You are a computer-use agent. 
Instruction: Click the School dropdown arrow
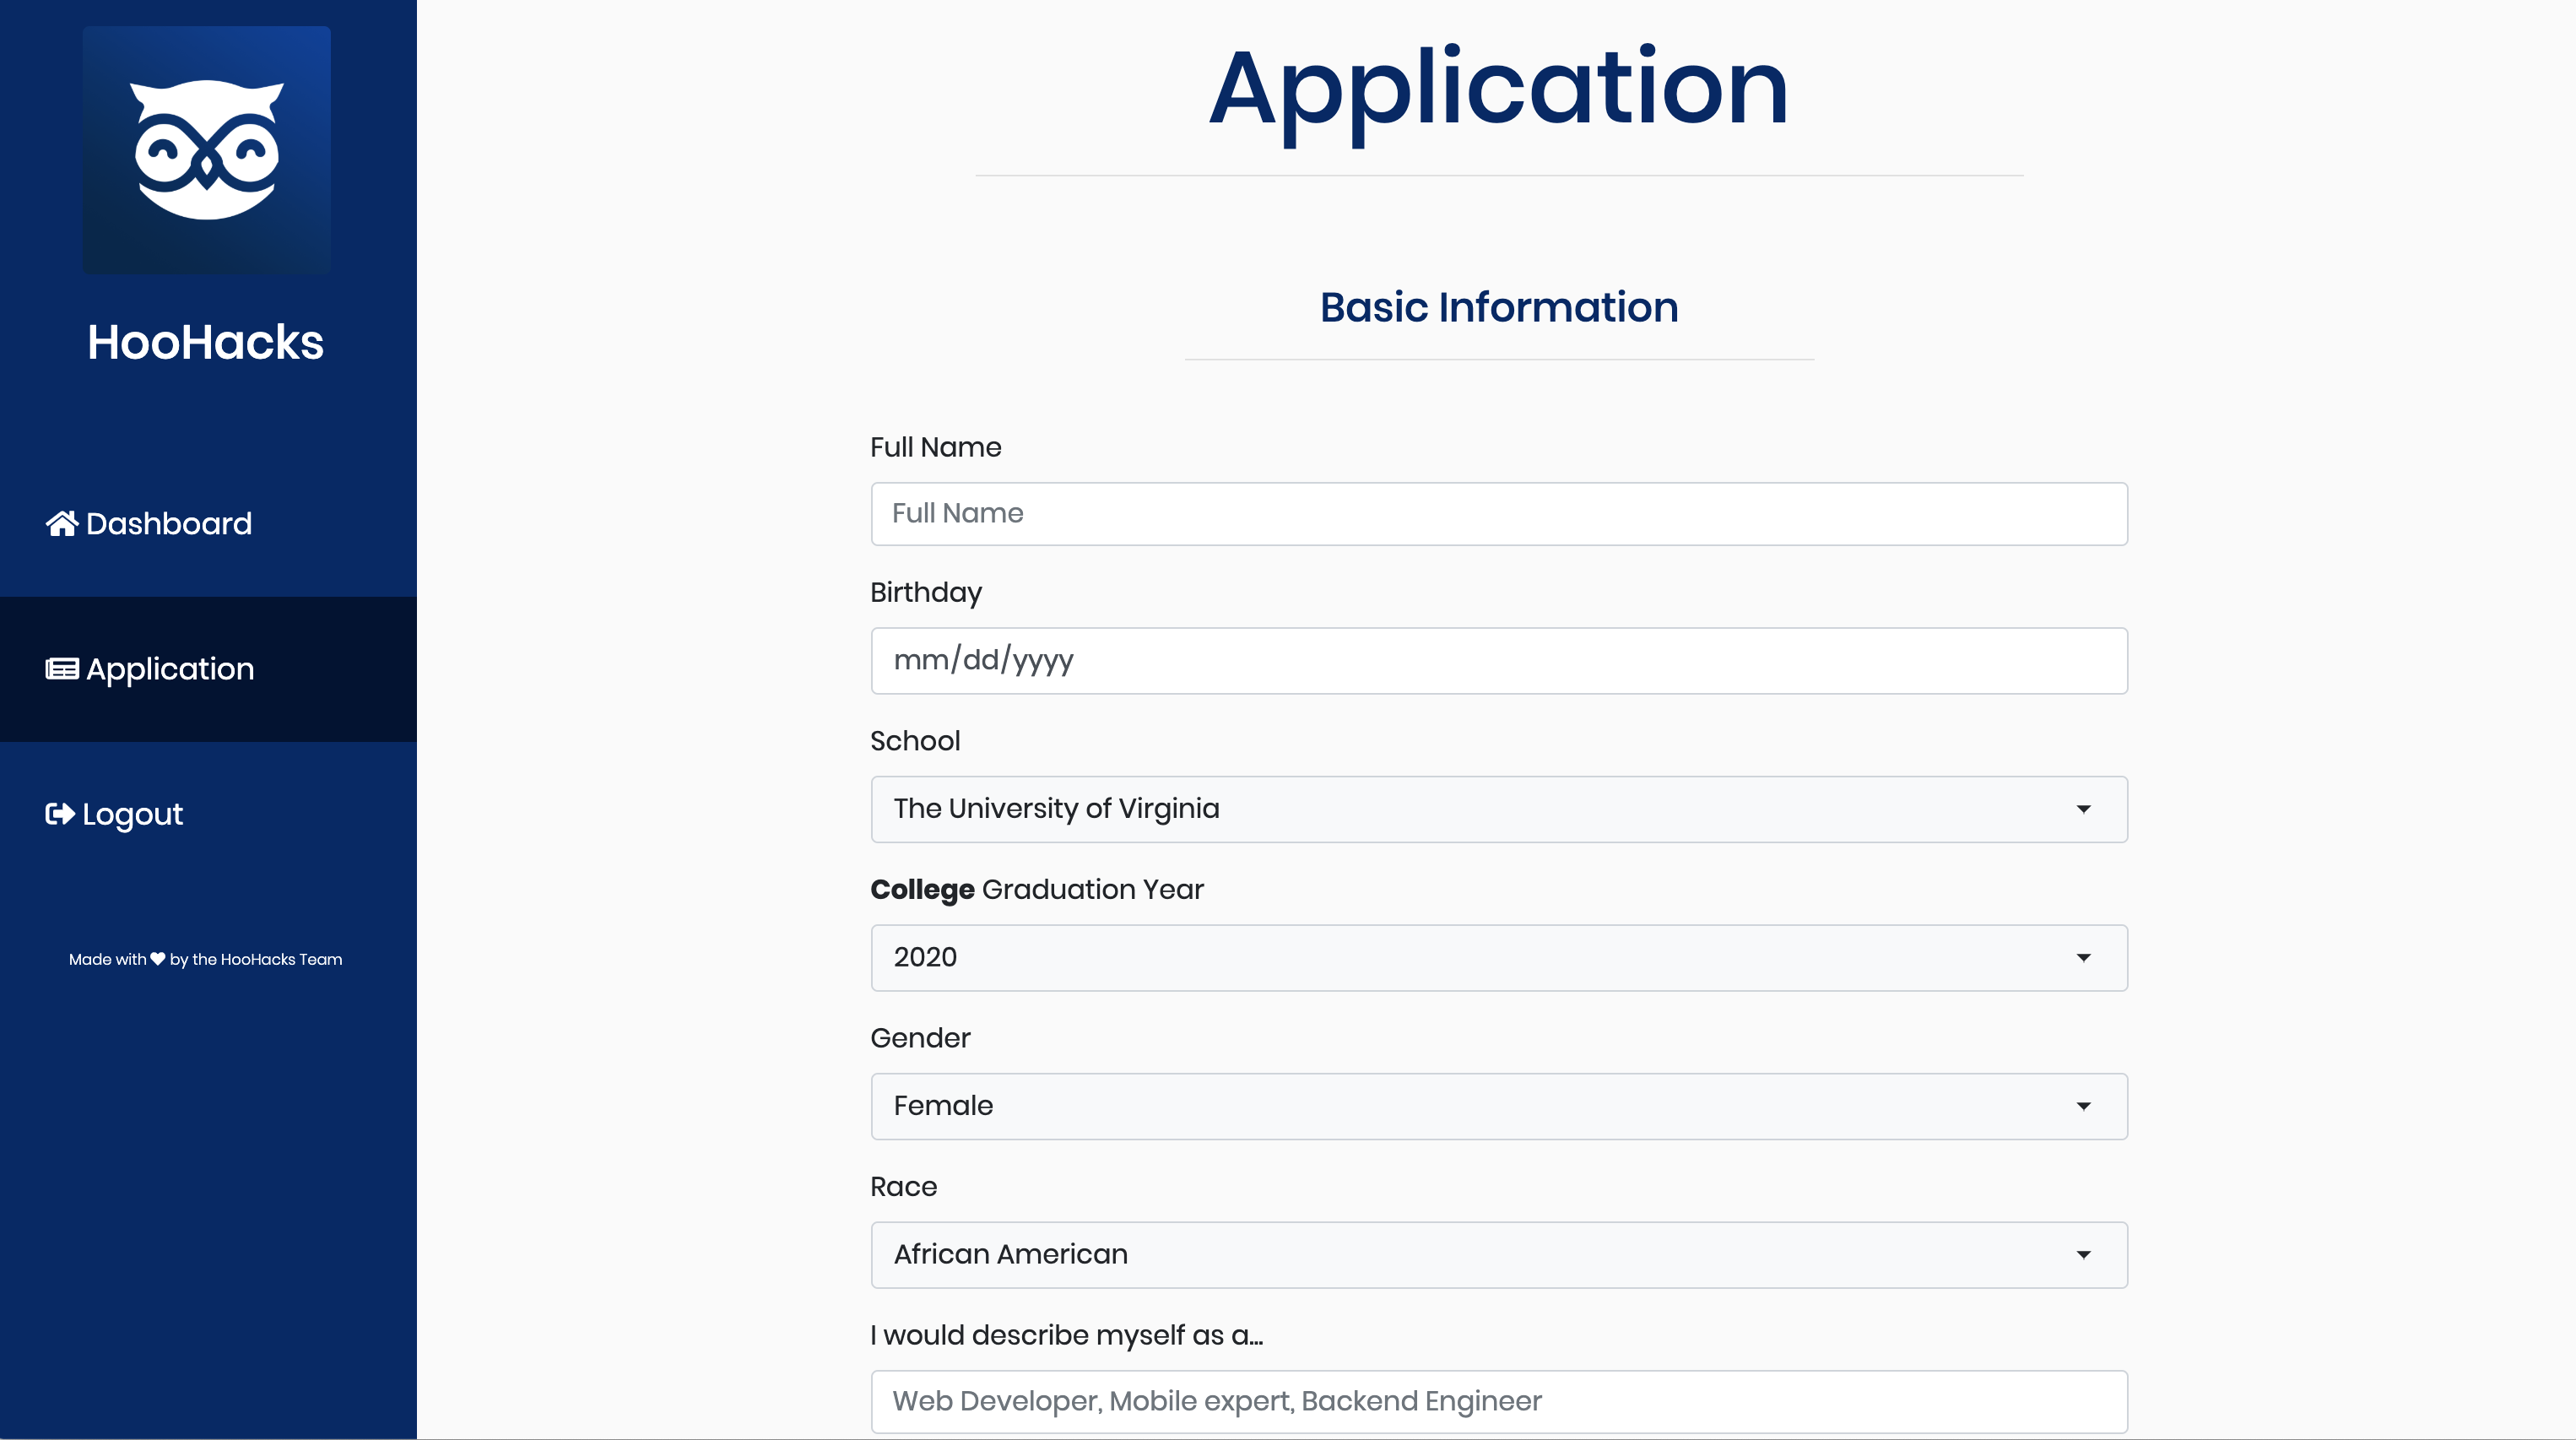click(2083, 809)
